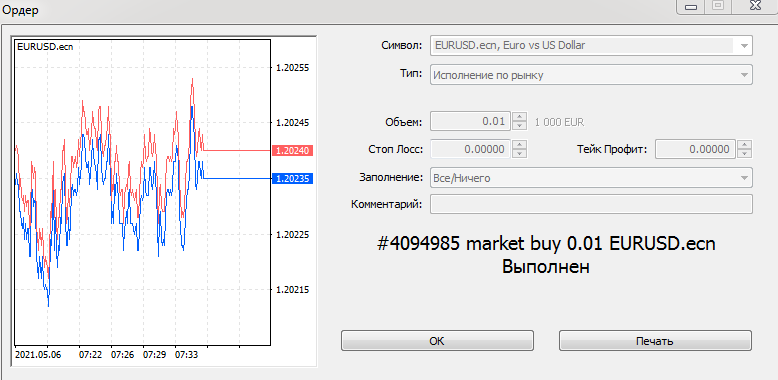Click the Печать button
Viewport: 778px width, 380px height.
(x=655, y=341)
